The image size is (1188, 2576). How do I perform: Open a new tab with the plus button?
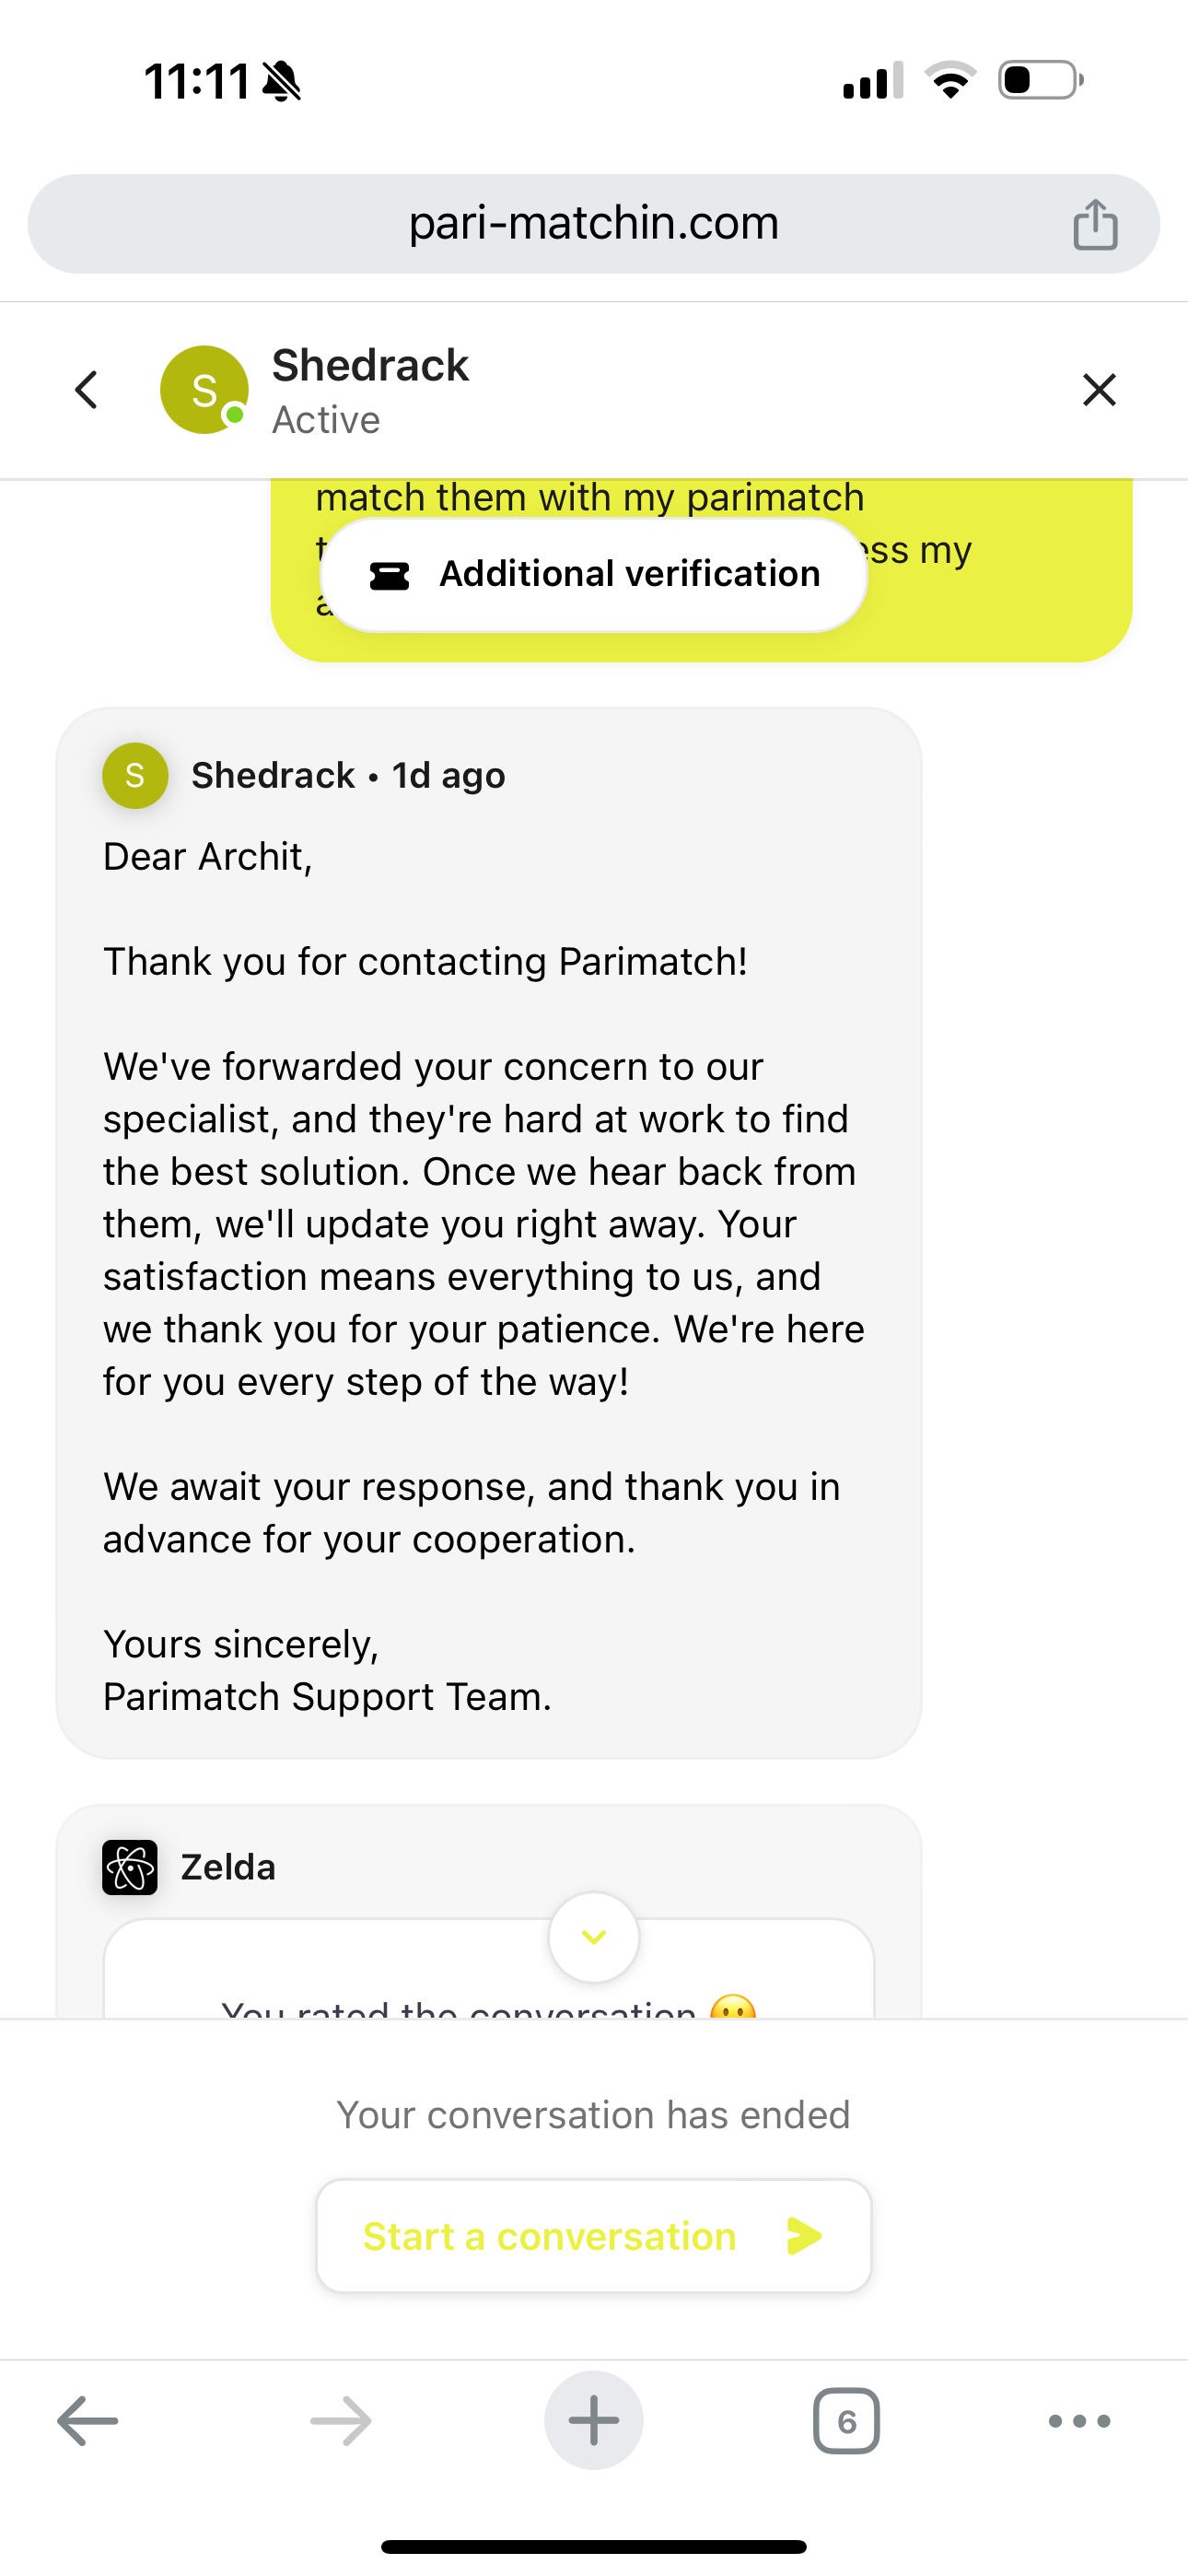[x=594, y=2421]
